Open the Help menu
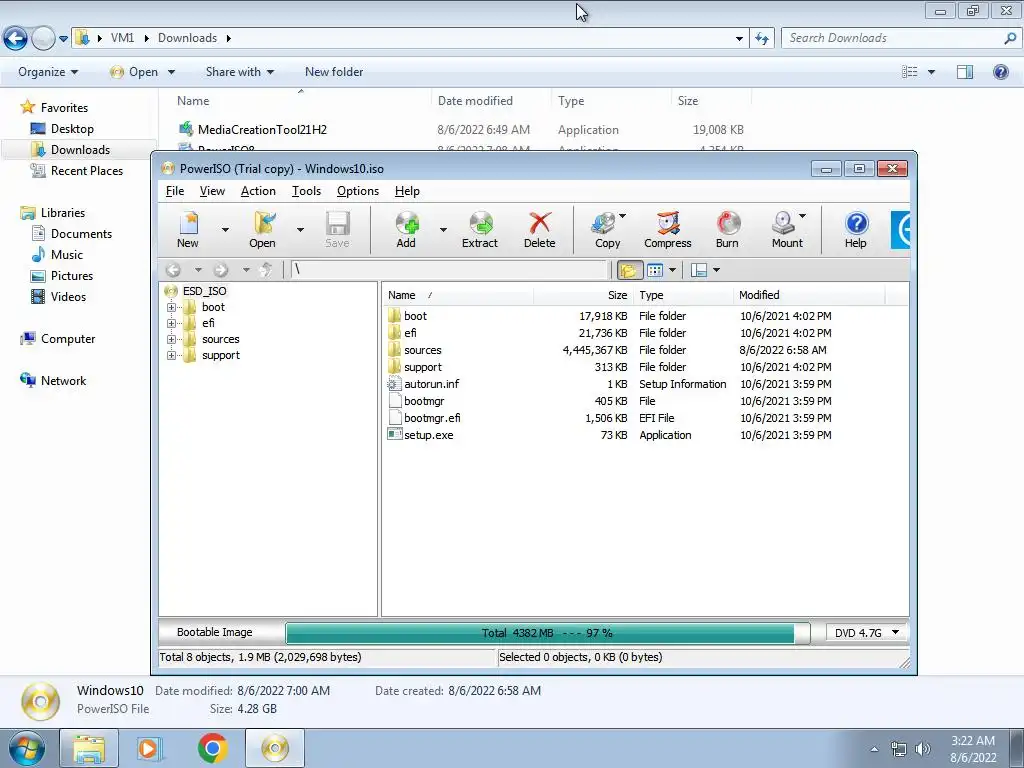1024x768 pixels. 407,191
